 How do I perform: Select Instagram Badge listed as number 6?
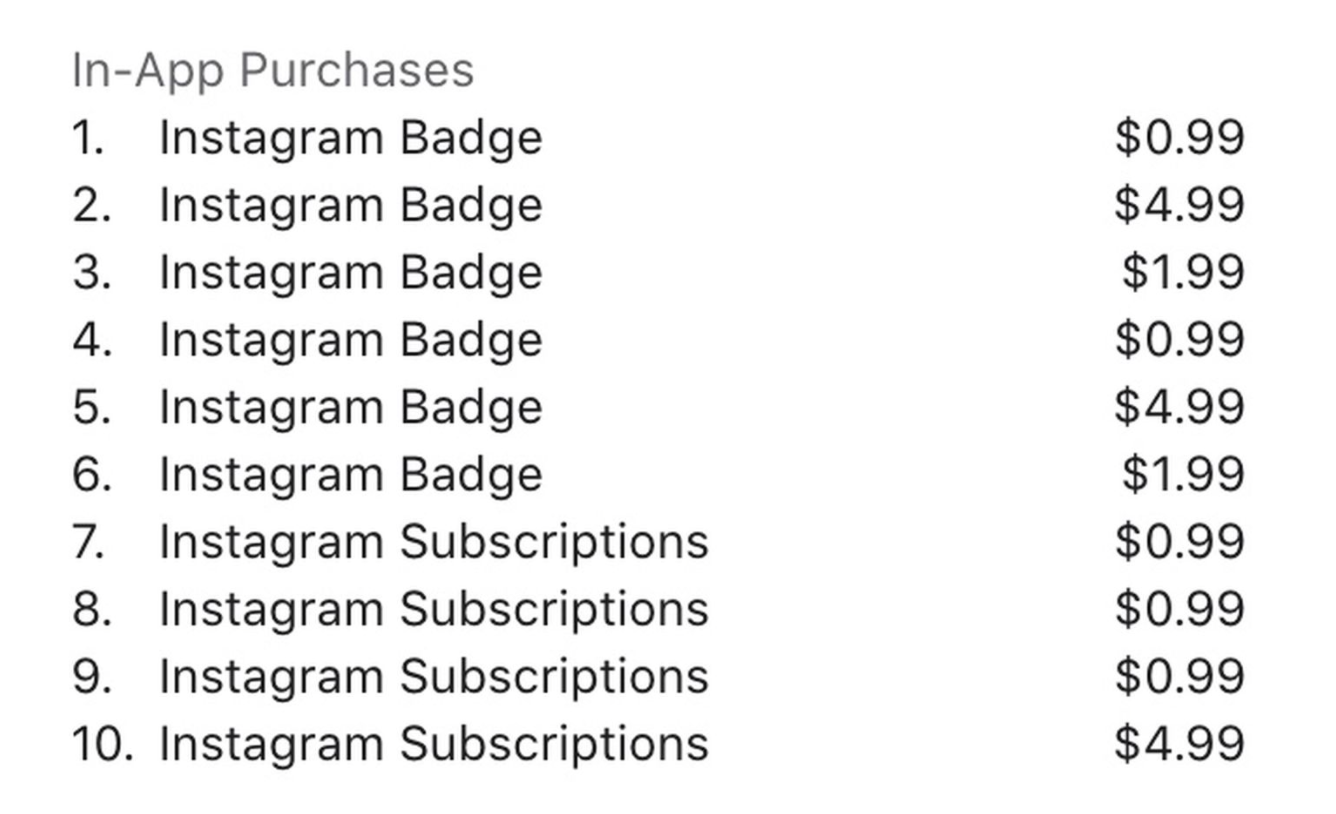(x=350, y=474)
